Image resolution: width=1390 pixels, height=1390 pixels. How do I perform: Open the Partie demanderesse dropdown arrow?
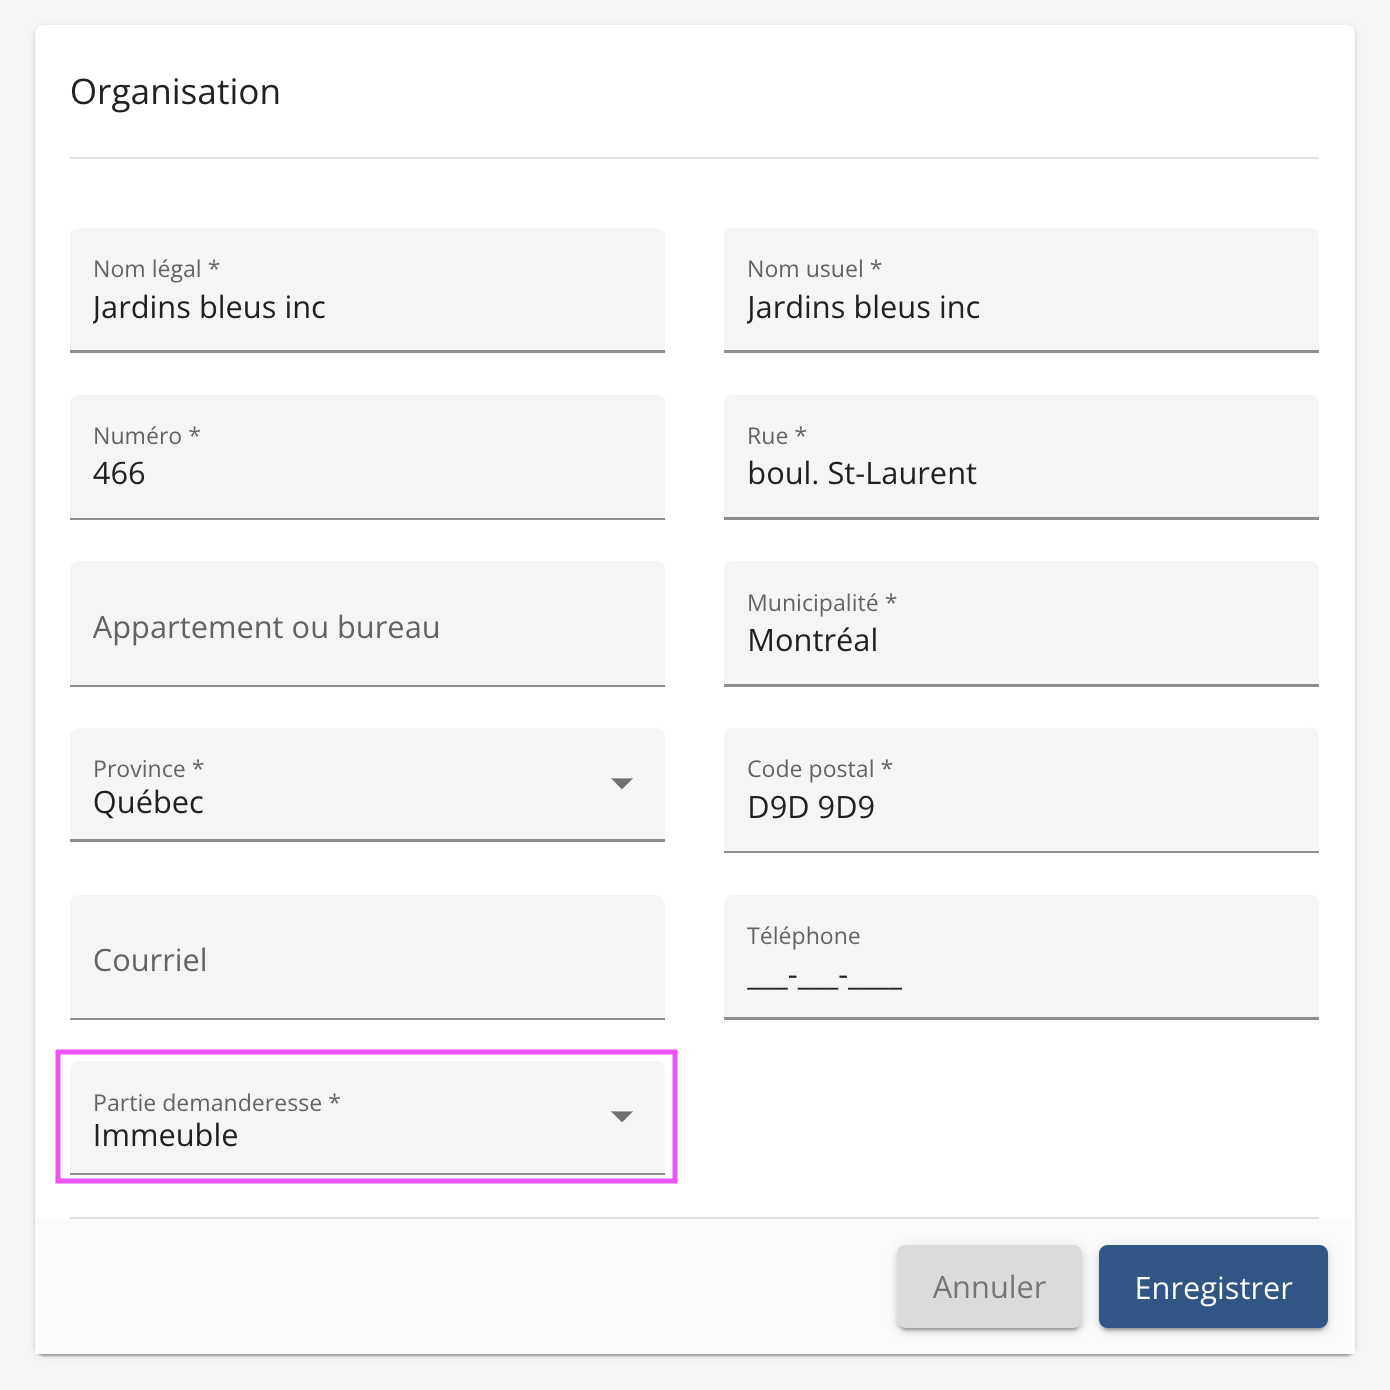[621, 1116]
